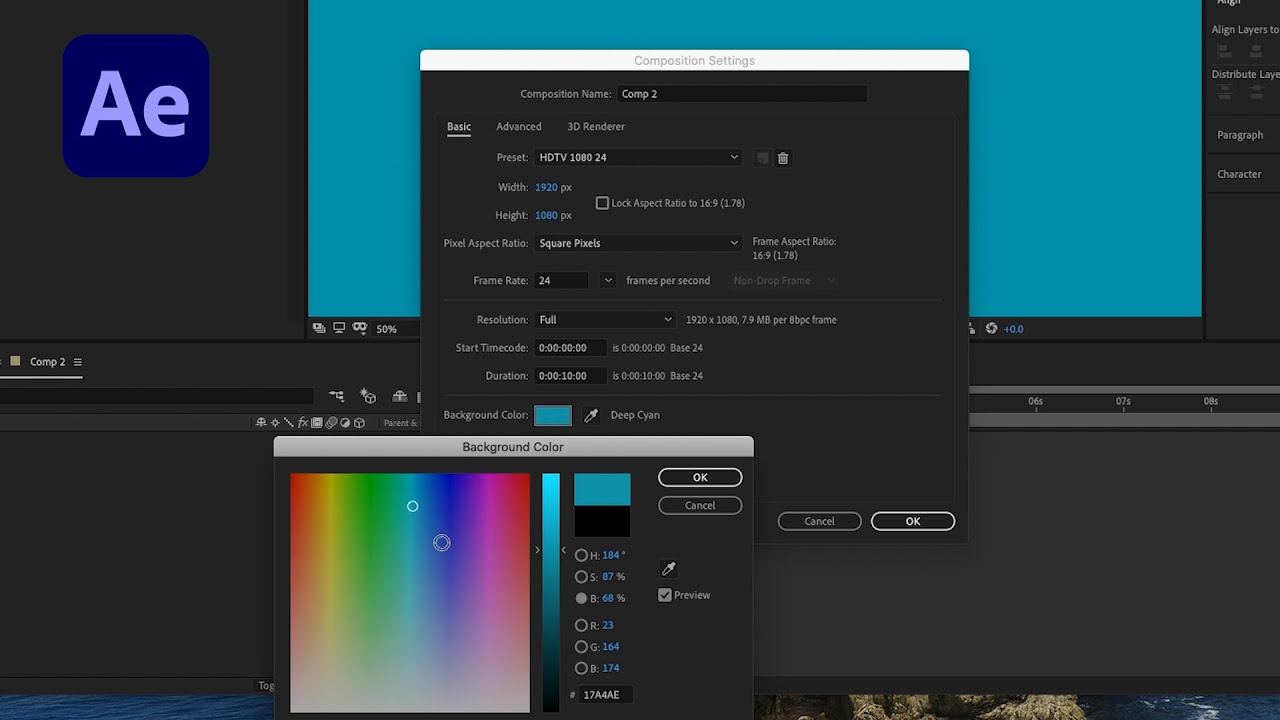
Task: Click the save preset icon beside trash
Action: click(x=763, y=158)
